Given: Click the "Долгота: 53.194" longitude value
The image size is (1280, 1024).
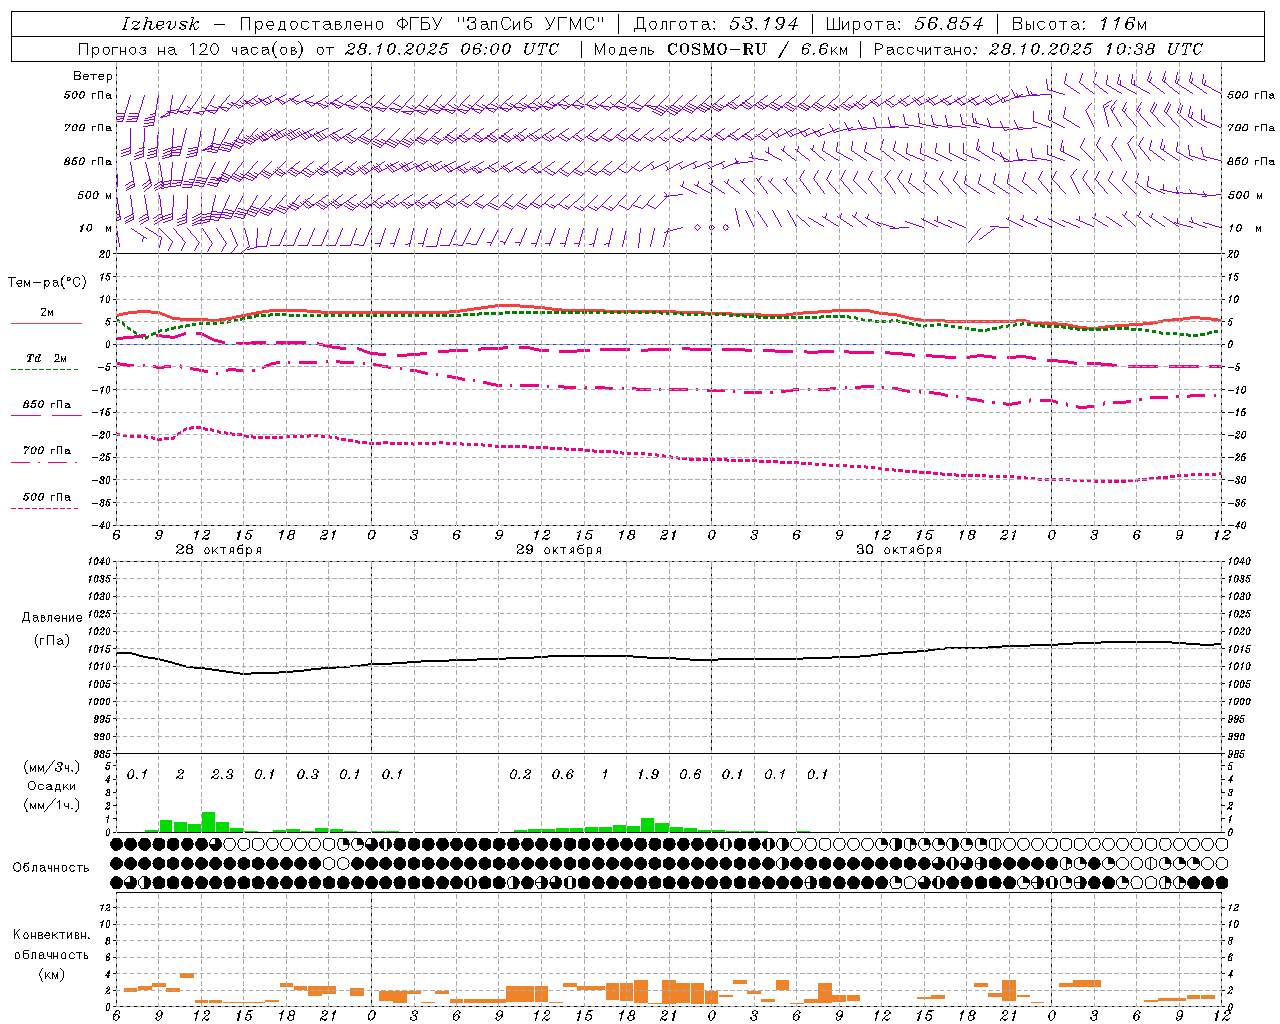Looking at the screenshot, I should tap(716, 24).
